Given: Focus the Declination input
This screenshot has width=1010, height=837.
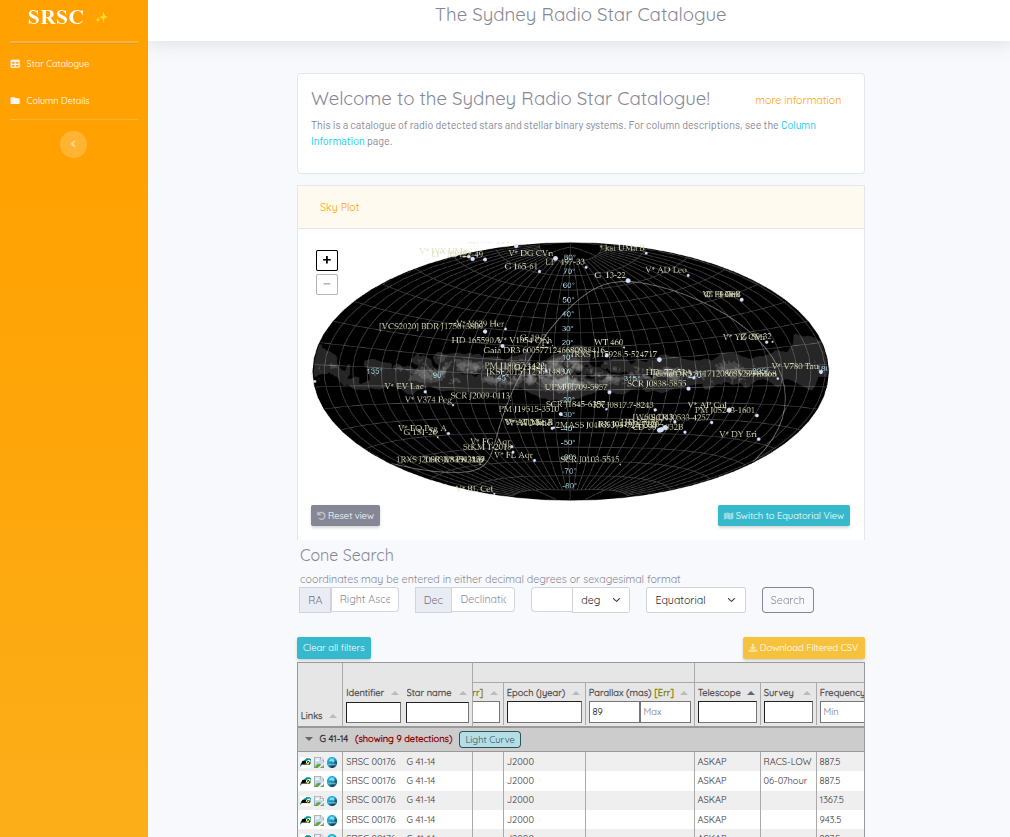Looking at the screenshot, I should pos(482,599).
